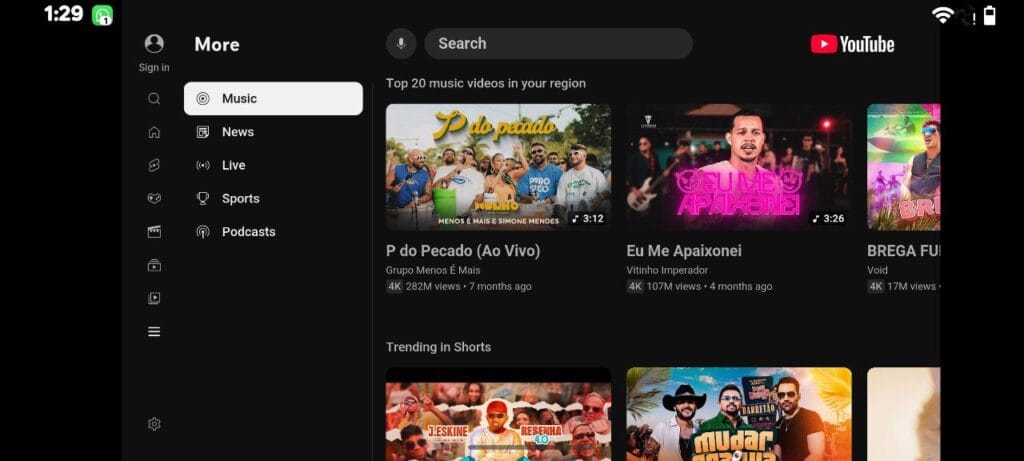Select the Live category
This screenshot has width=1024, height=461.
click(273, 165)
